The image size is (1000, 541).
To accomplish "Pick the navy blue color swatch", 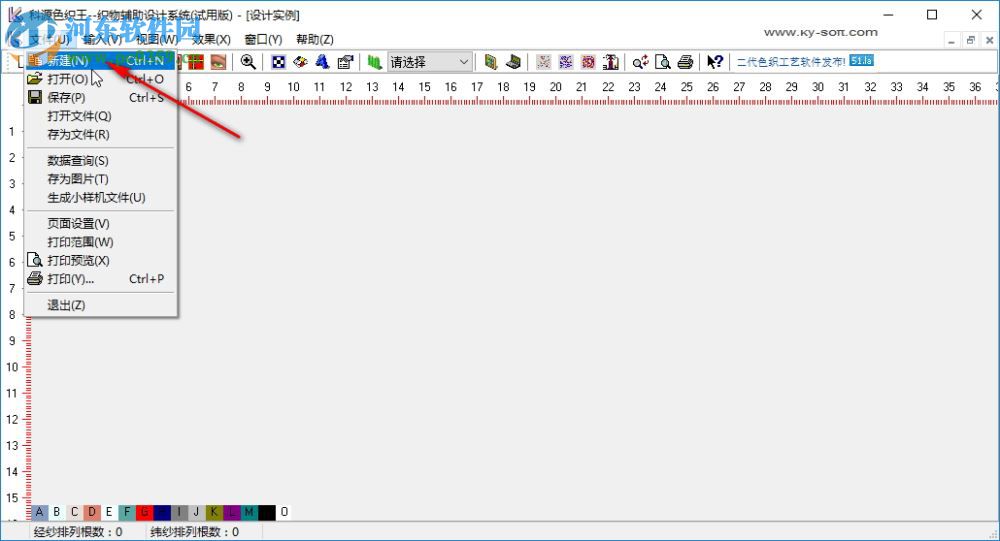I will pos(162,512).
